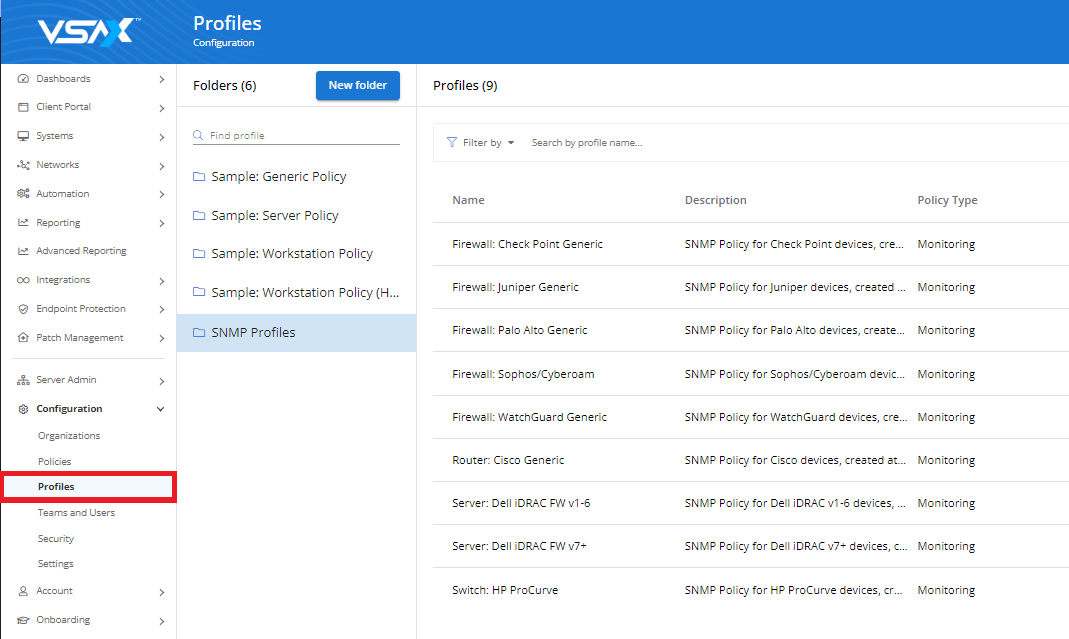The width and height of the screenshot is (1069, 639).
Task: Click the Server Admin hierarchy icon
Action: click(23, 380)
